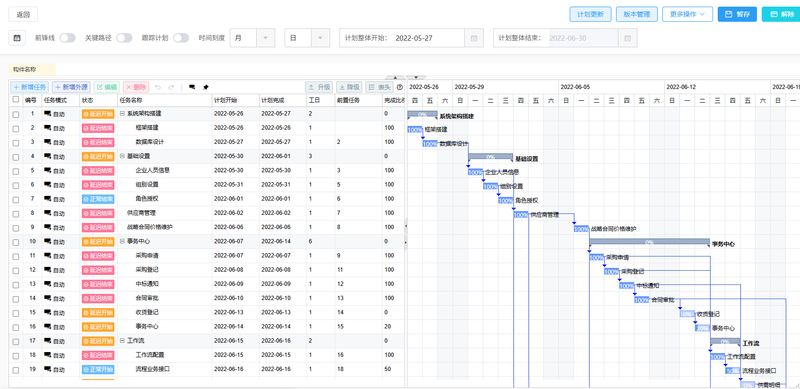Screen dimensions: 800x389
Task: Click the 版本管理 button
Action: tap(637, 14)
